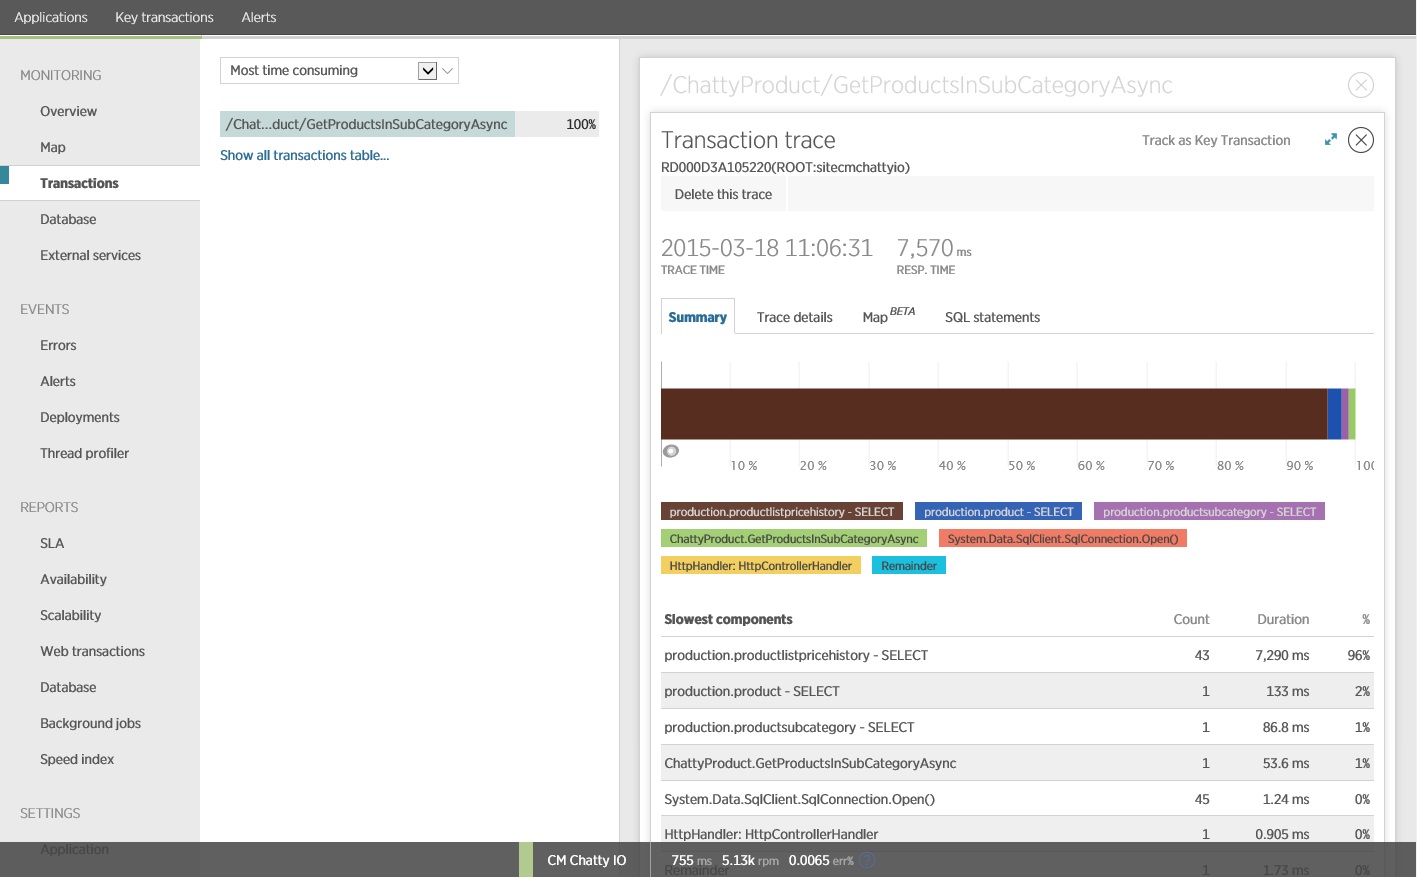Open the SQL statements tab
Screen dimensions: 1417x877
(x=992, y=317)
